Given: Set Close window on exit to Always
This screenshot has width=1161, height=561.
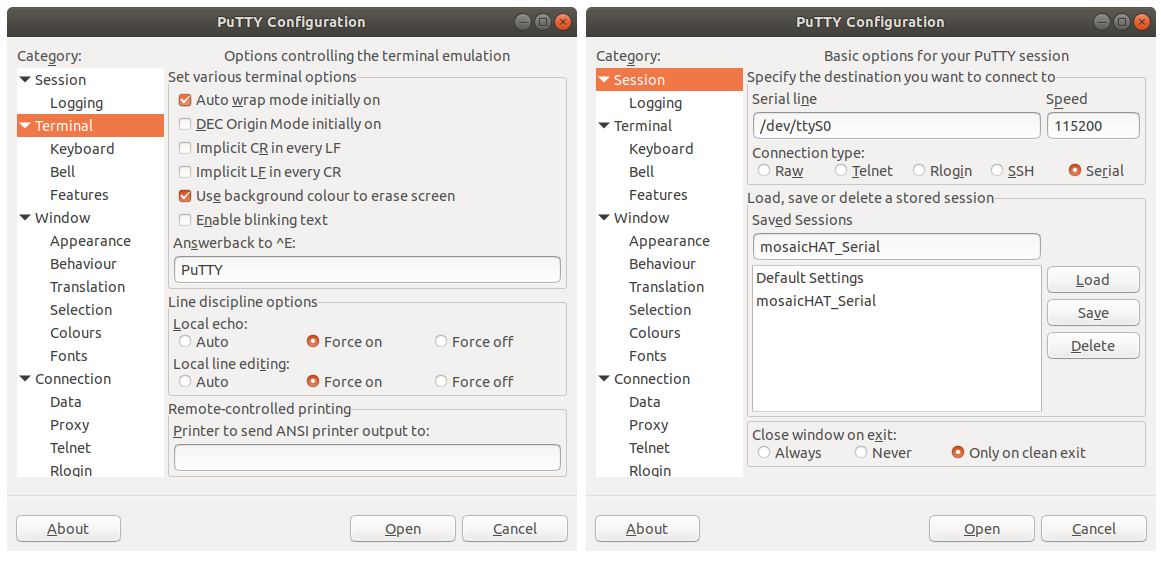Looking at the screenshot, I should tap(763, 452).
